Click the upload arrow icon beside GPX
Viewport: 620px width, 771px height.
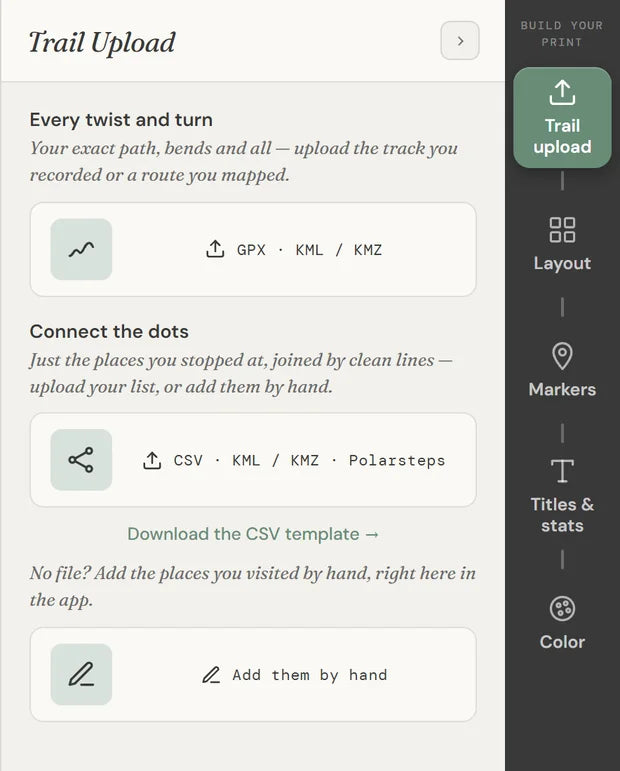pyautogui.click(x=215, y=249)
